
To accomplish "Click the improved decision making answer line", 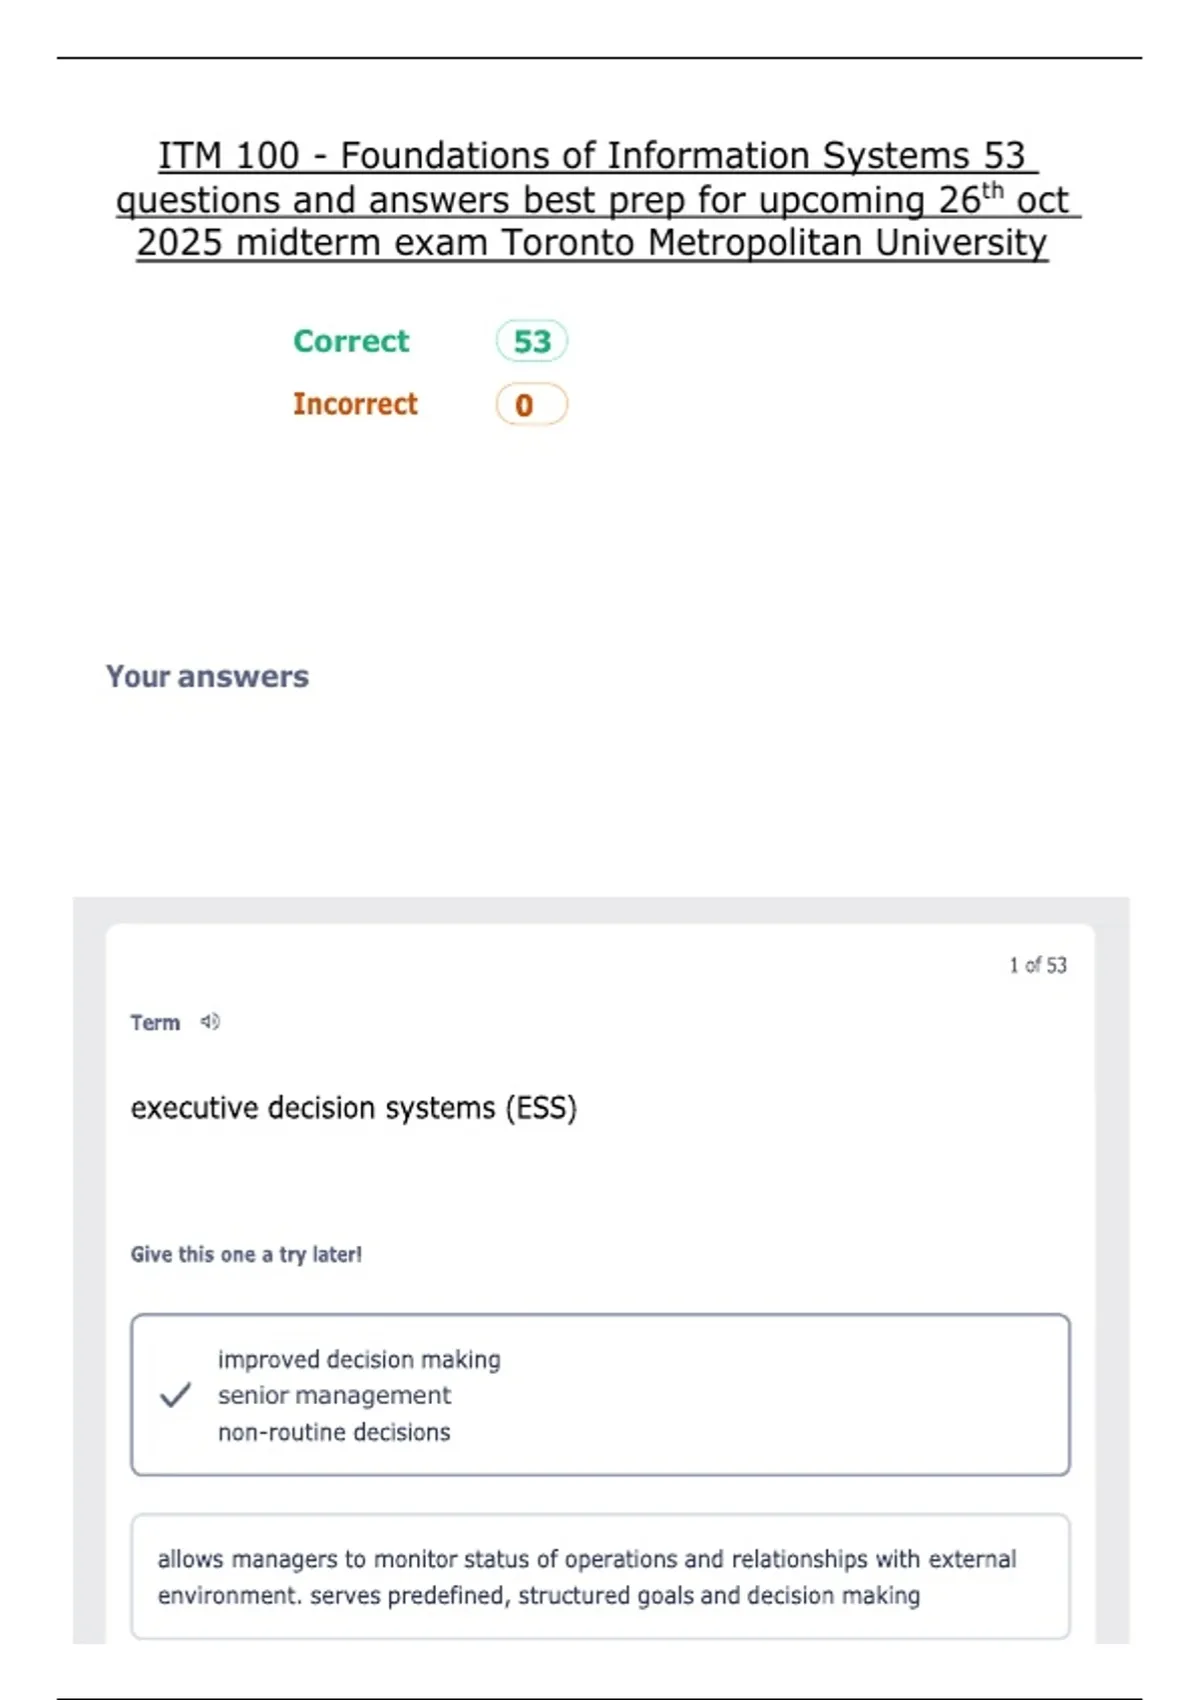I will pos(359,1360).
